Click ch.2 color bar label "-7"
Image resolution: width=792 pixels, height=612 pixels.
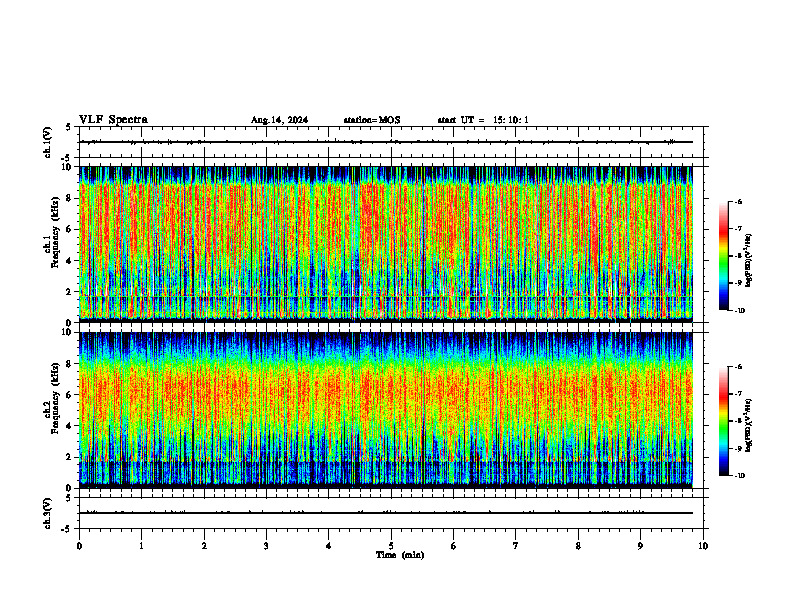[x=738, y=394]
